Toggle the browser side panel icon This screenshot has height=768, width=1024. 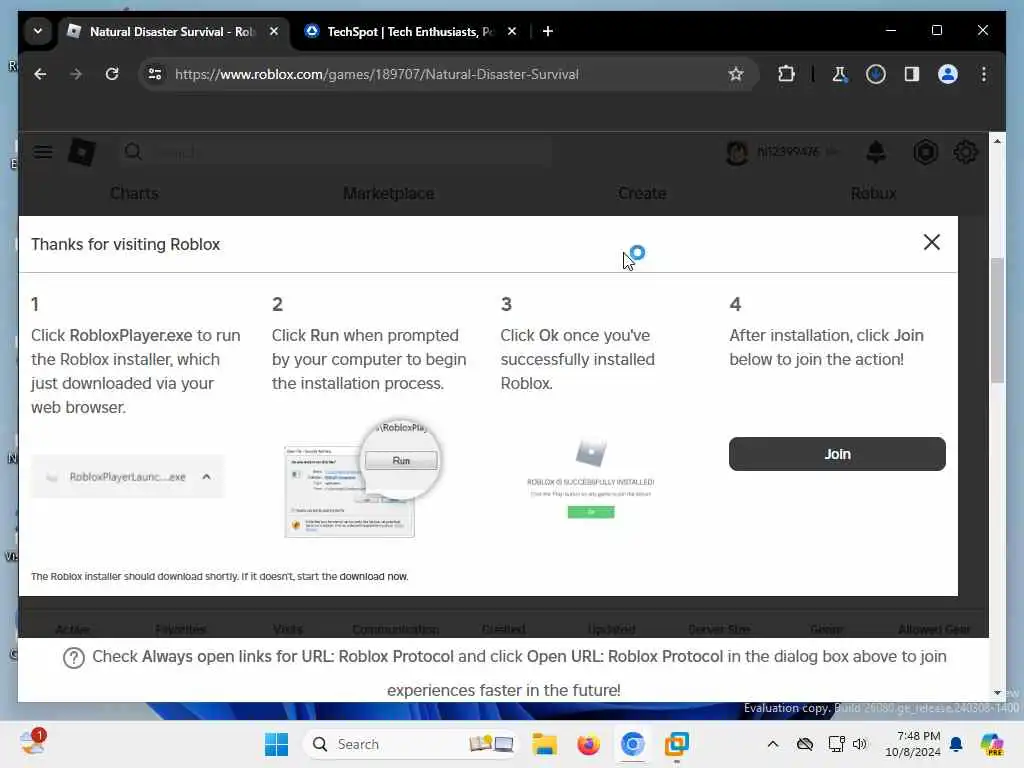[x=912, y=74]
